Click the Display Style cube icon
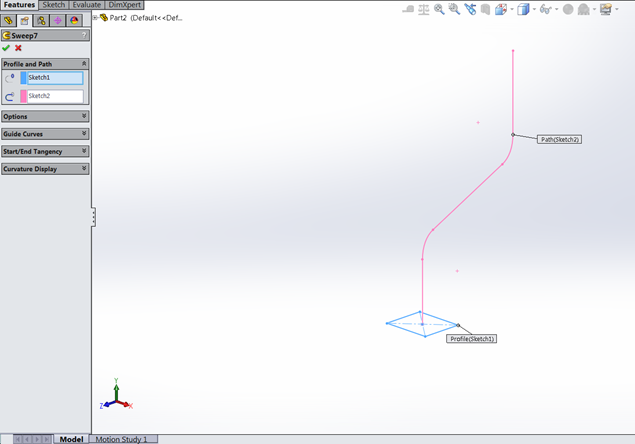 [x=523, y=9]
